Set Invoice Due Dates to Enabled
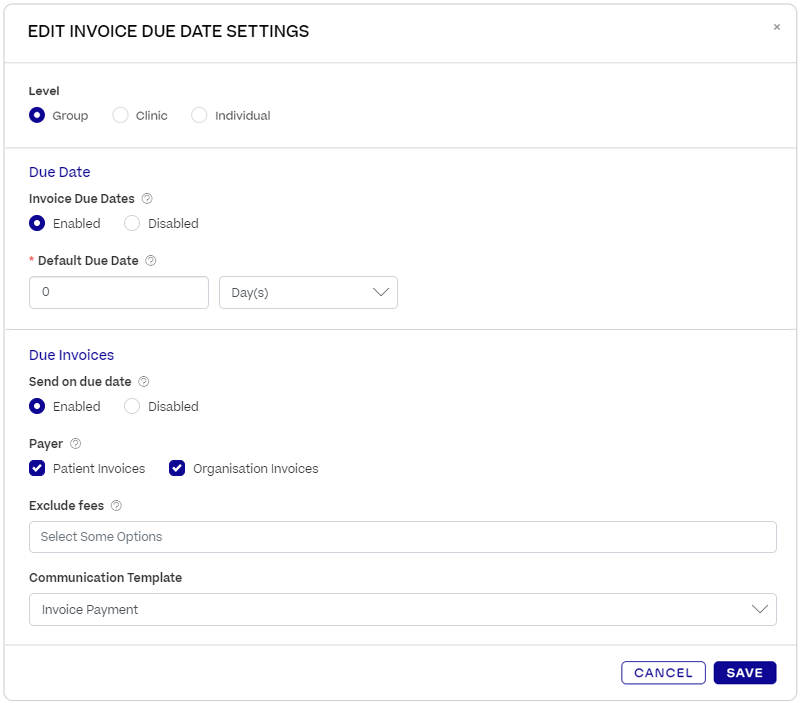The height and width of the screenshot is (703, 800). 37,223
